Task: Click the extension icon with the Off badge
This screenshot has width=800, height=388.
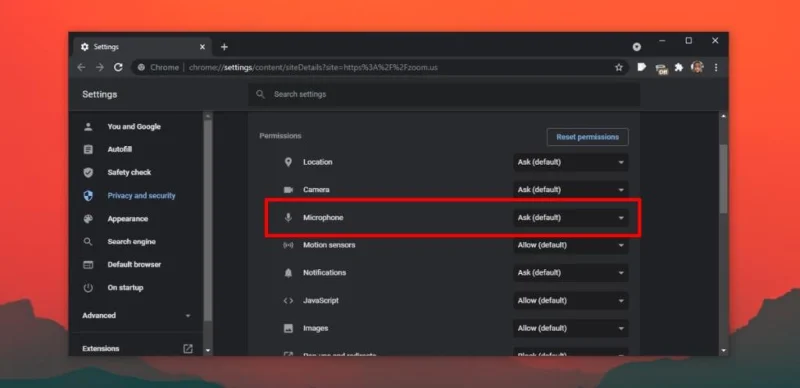Action: coord(661,69)
